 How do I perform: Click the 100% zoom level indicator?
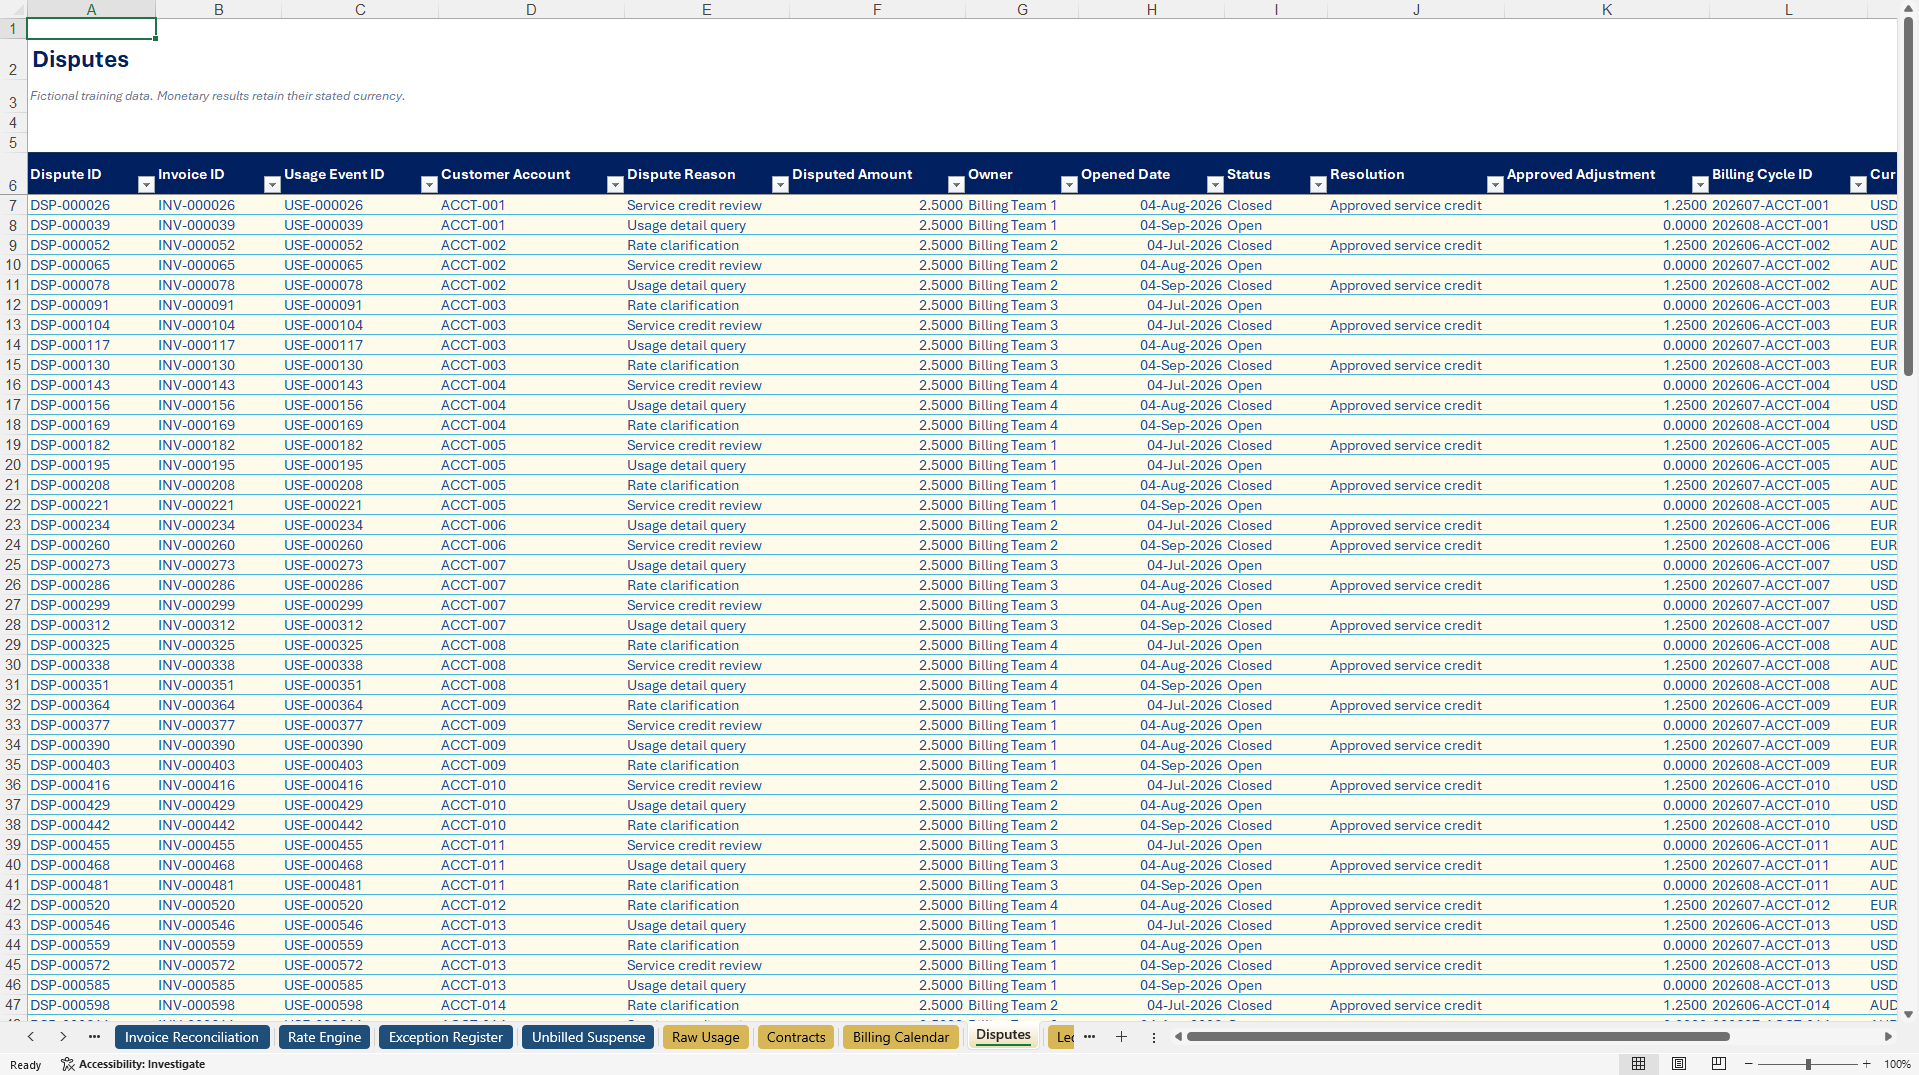tap(1897, 1064)
